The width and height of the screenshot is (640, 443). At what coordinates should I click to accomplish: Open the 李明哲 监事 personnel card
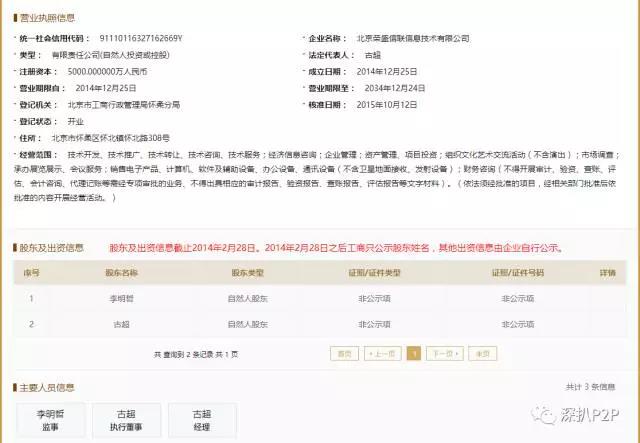(x=51, y=420)
